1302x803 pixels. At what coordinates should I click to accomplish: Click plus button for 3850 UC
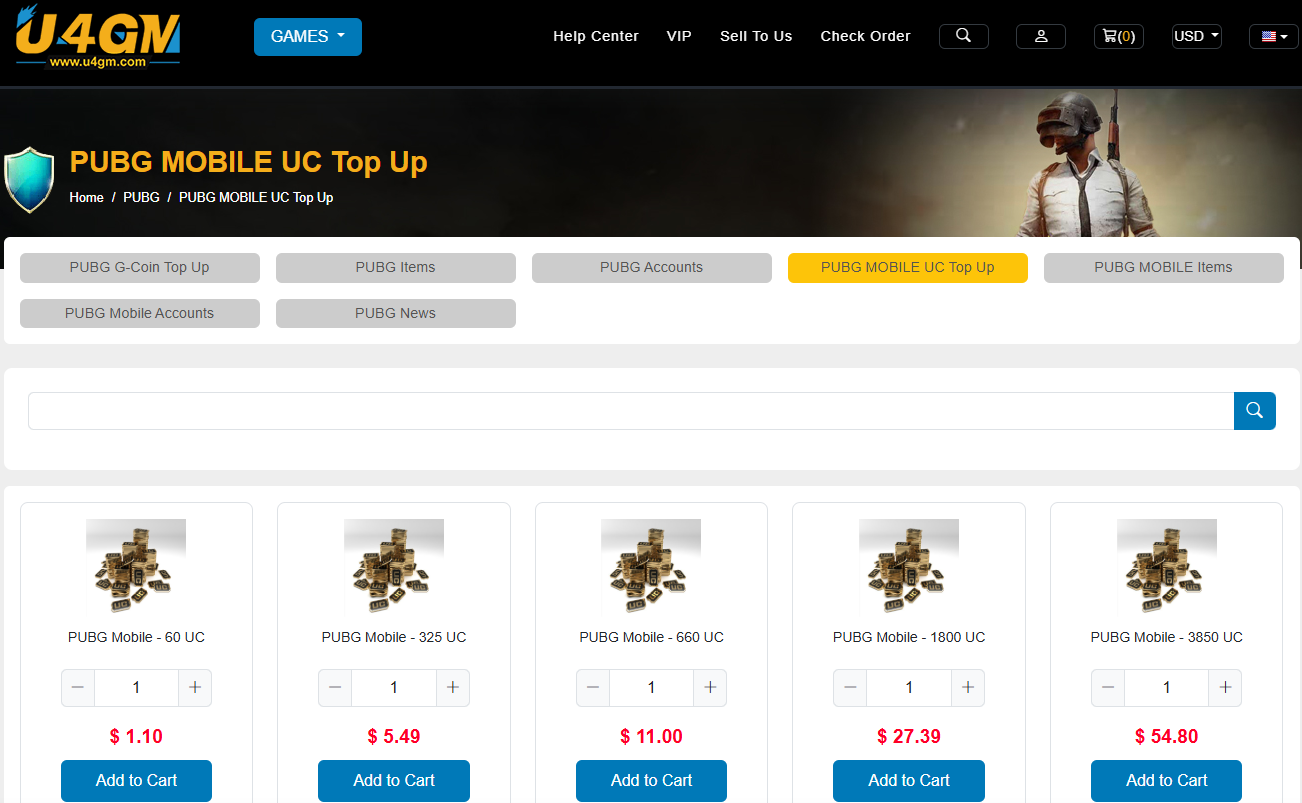[1225, 688]
